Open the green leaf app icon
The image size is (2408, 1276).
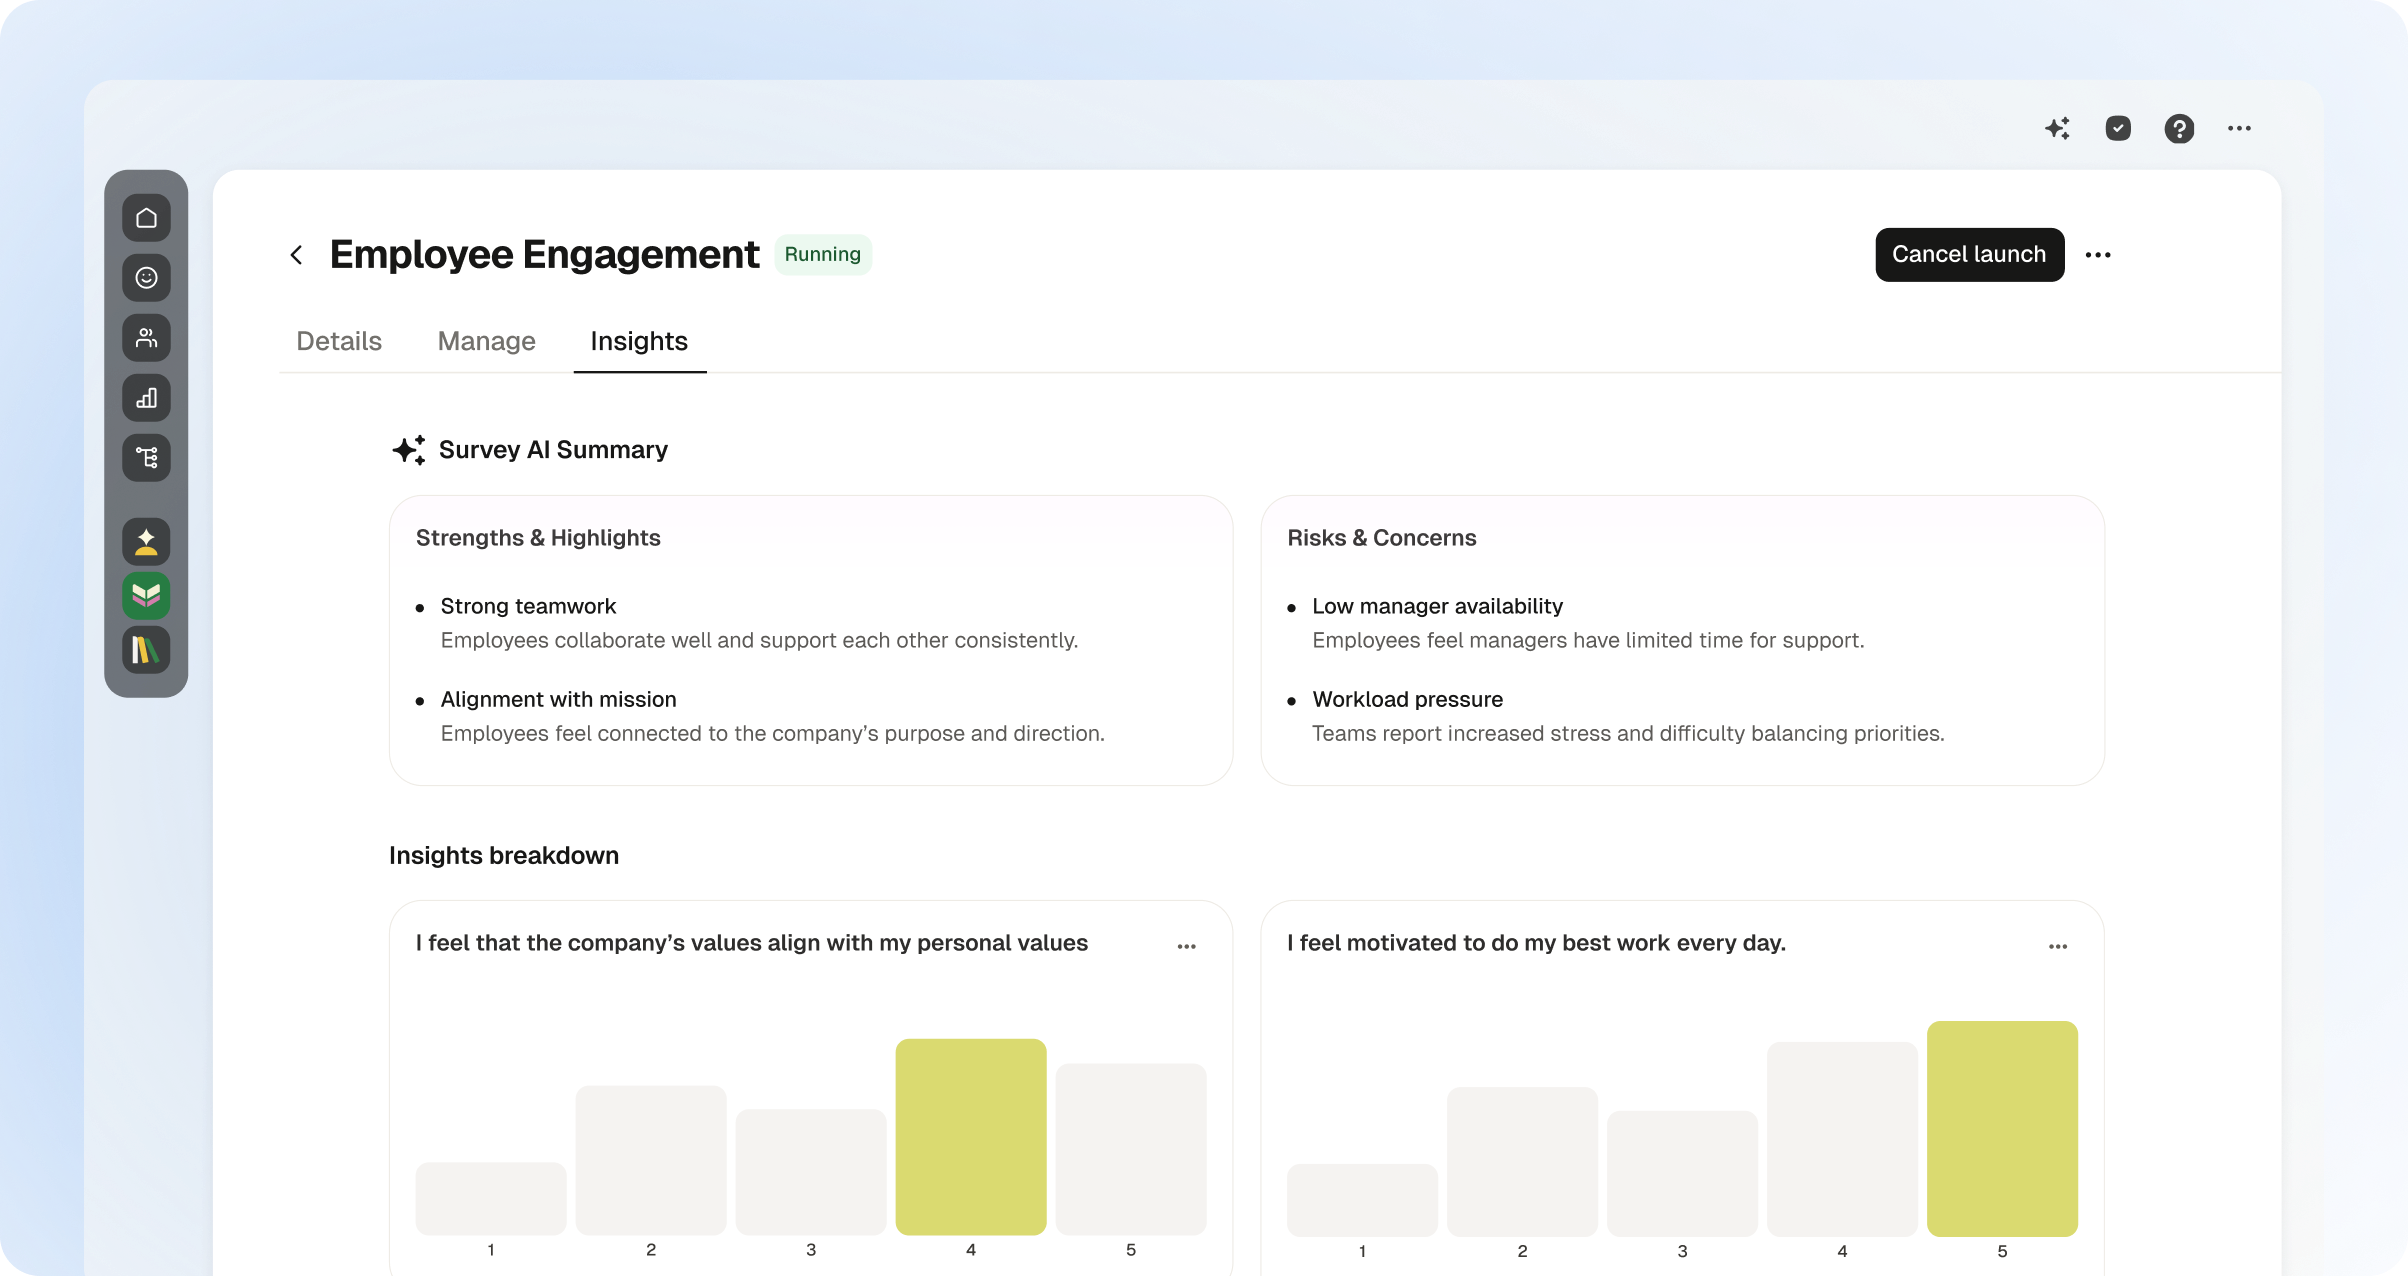[146, 596]
